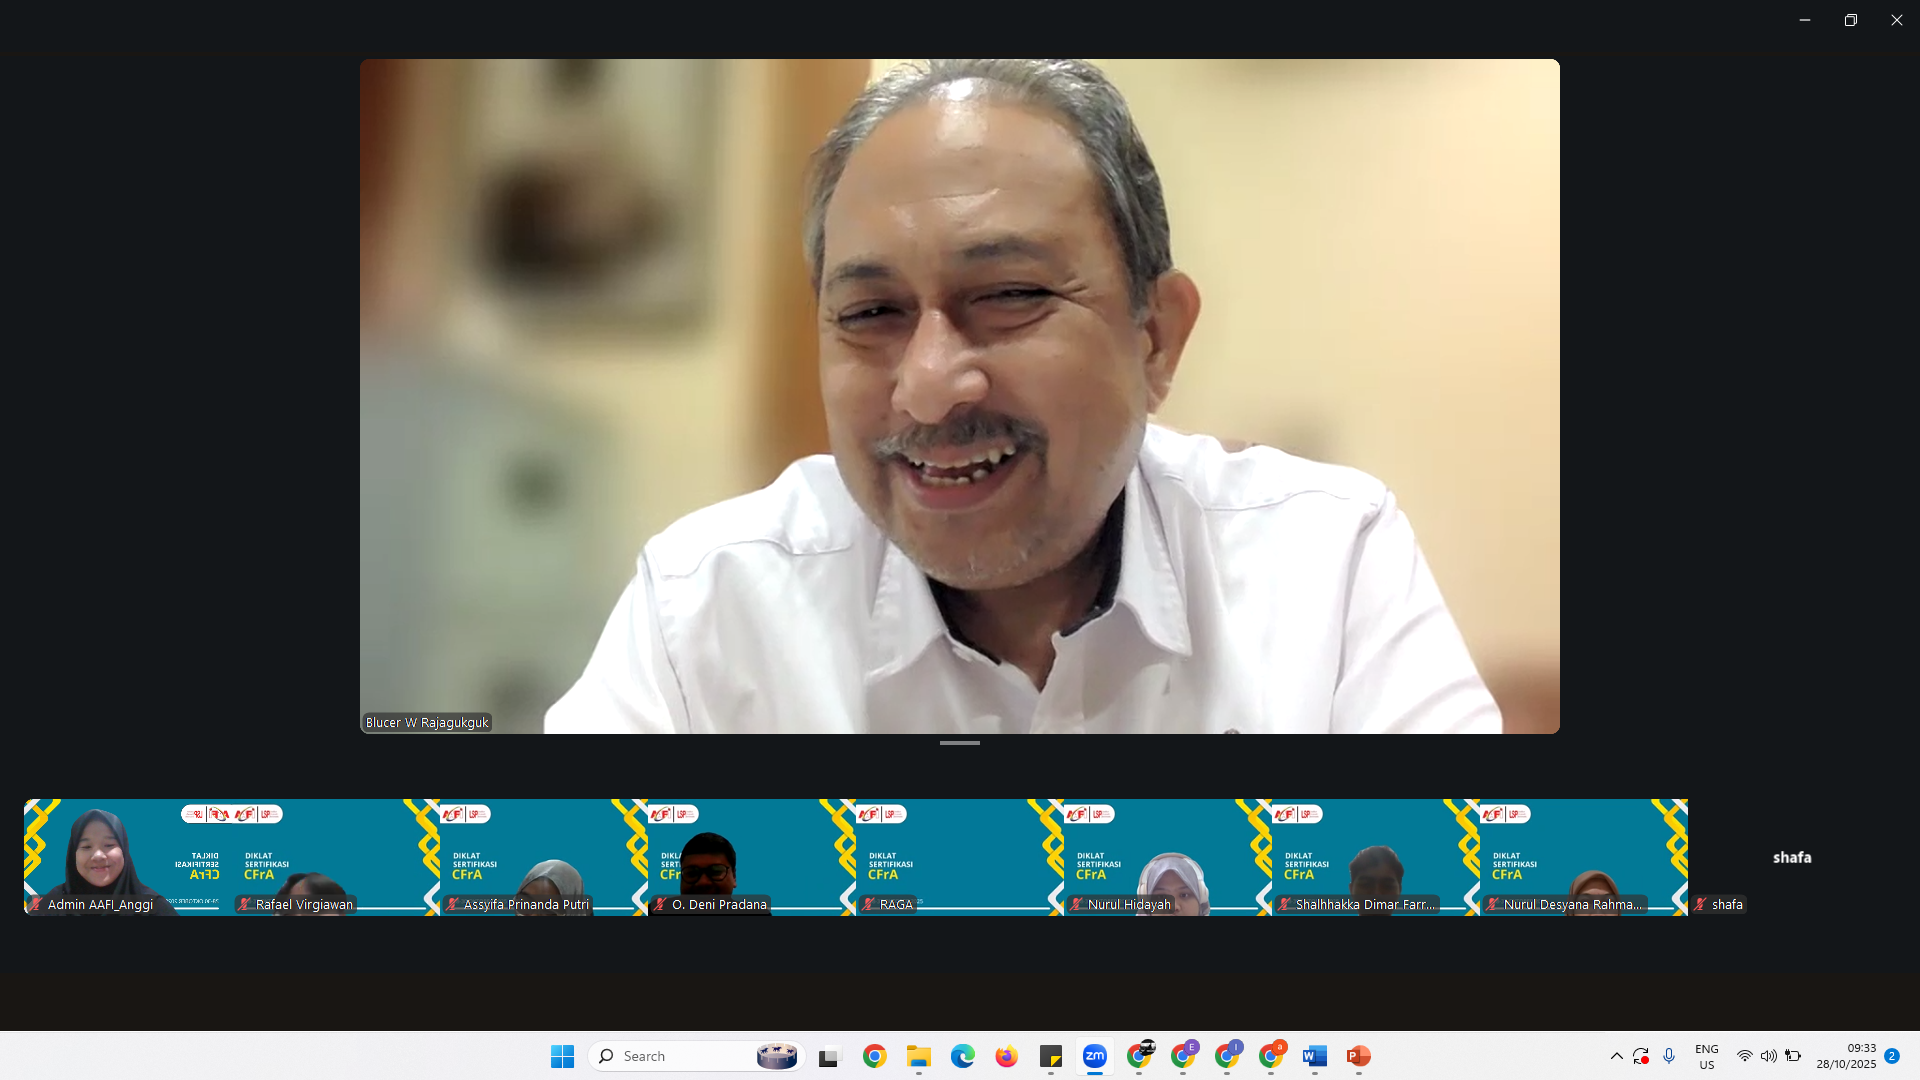Open the Zoom app in taskbar
Image resolution: width=1920 pixels, height=1080 pixels.
[1095, 1056]
